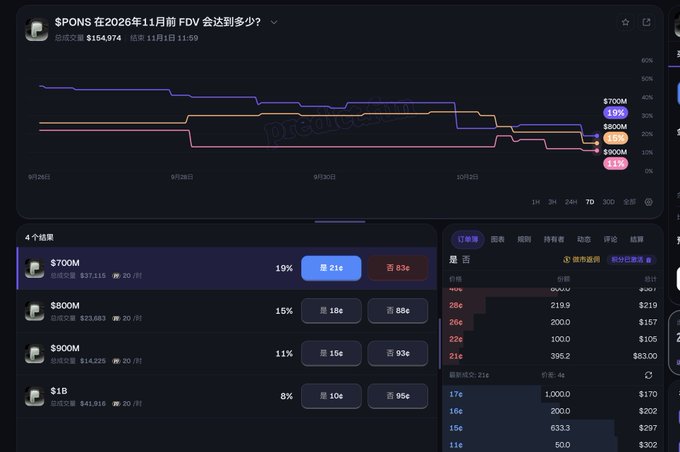
Task: Select the 15¢ bid row in order book
Action: pyautogui.click(x=553, y=428)
